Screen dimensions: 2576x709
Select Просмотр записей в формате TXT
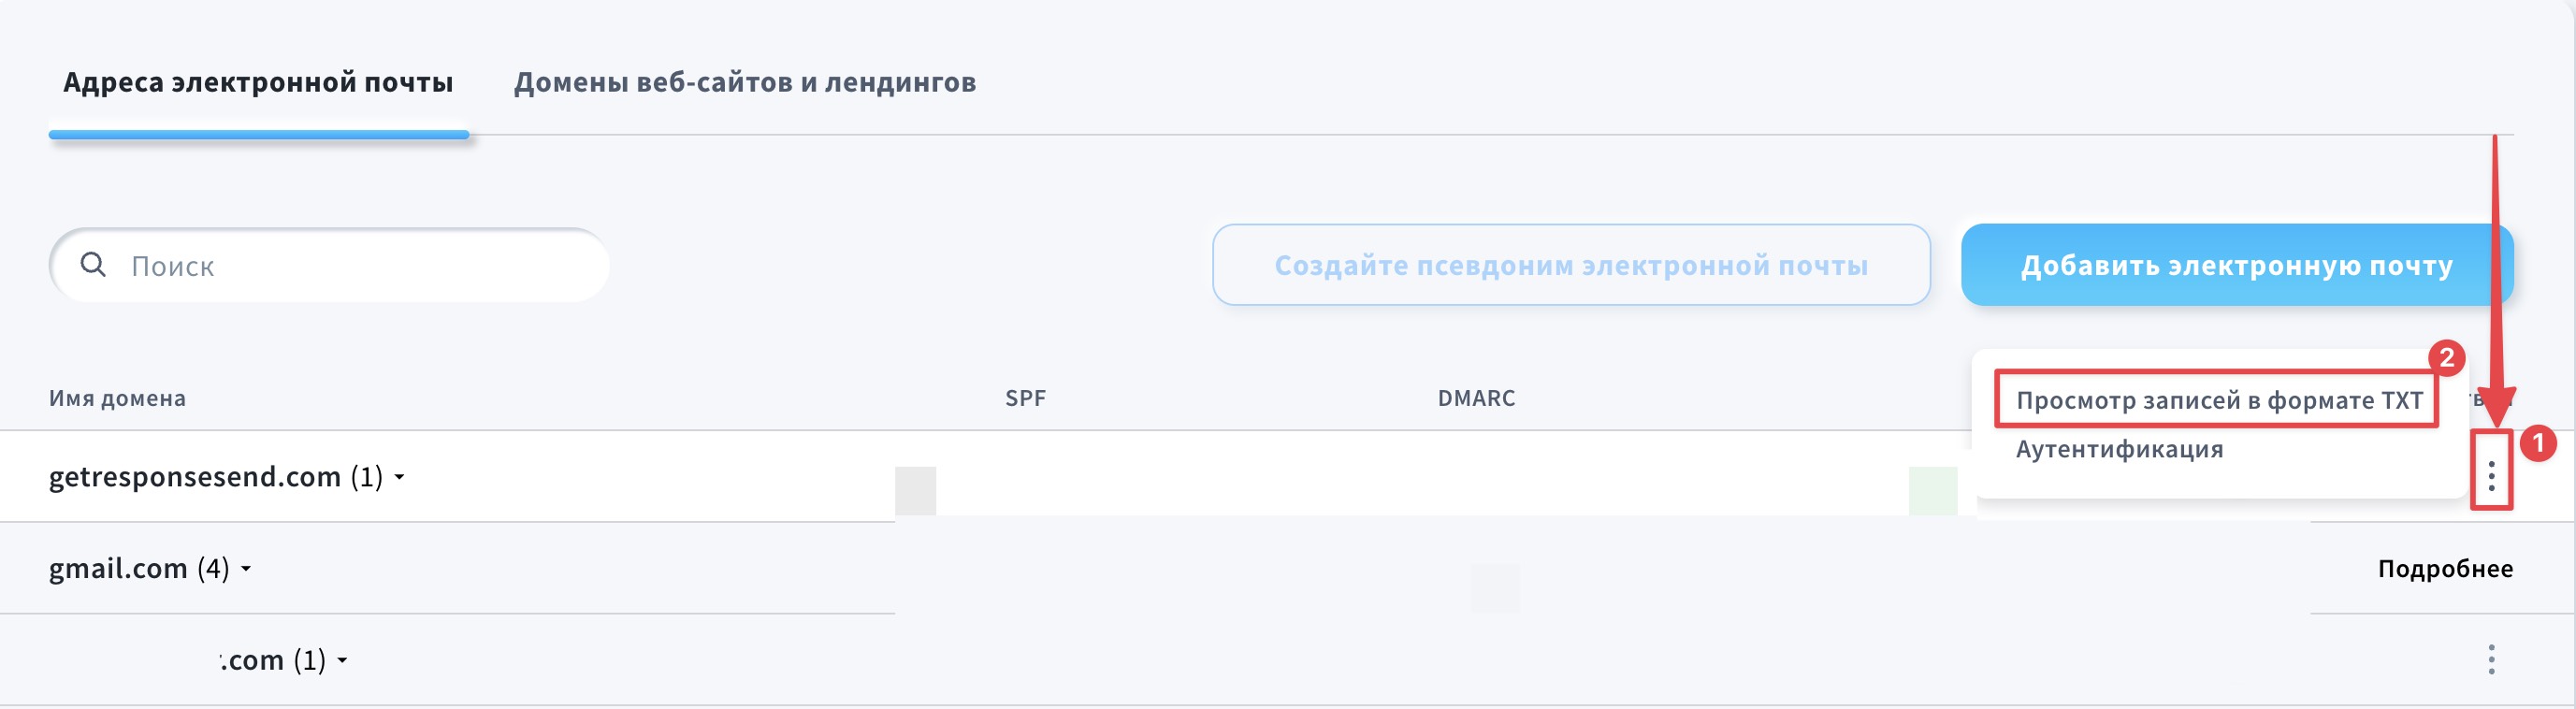pos(2218,400)
